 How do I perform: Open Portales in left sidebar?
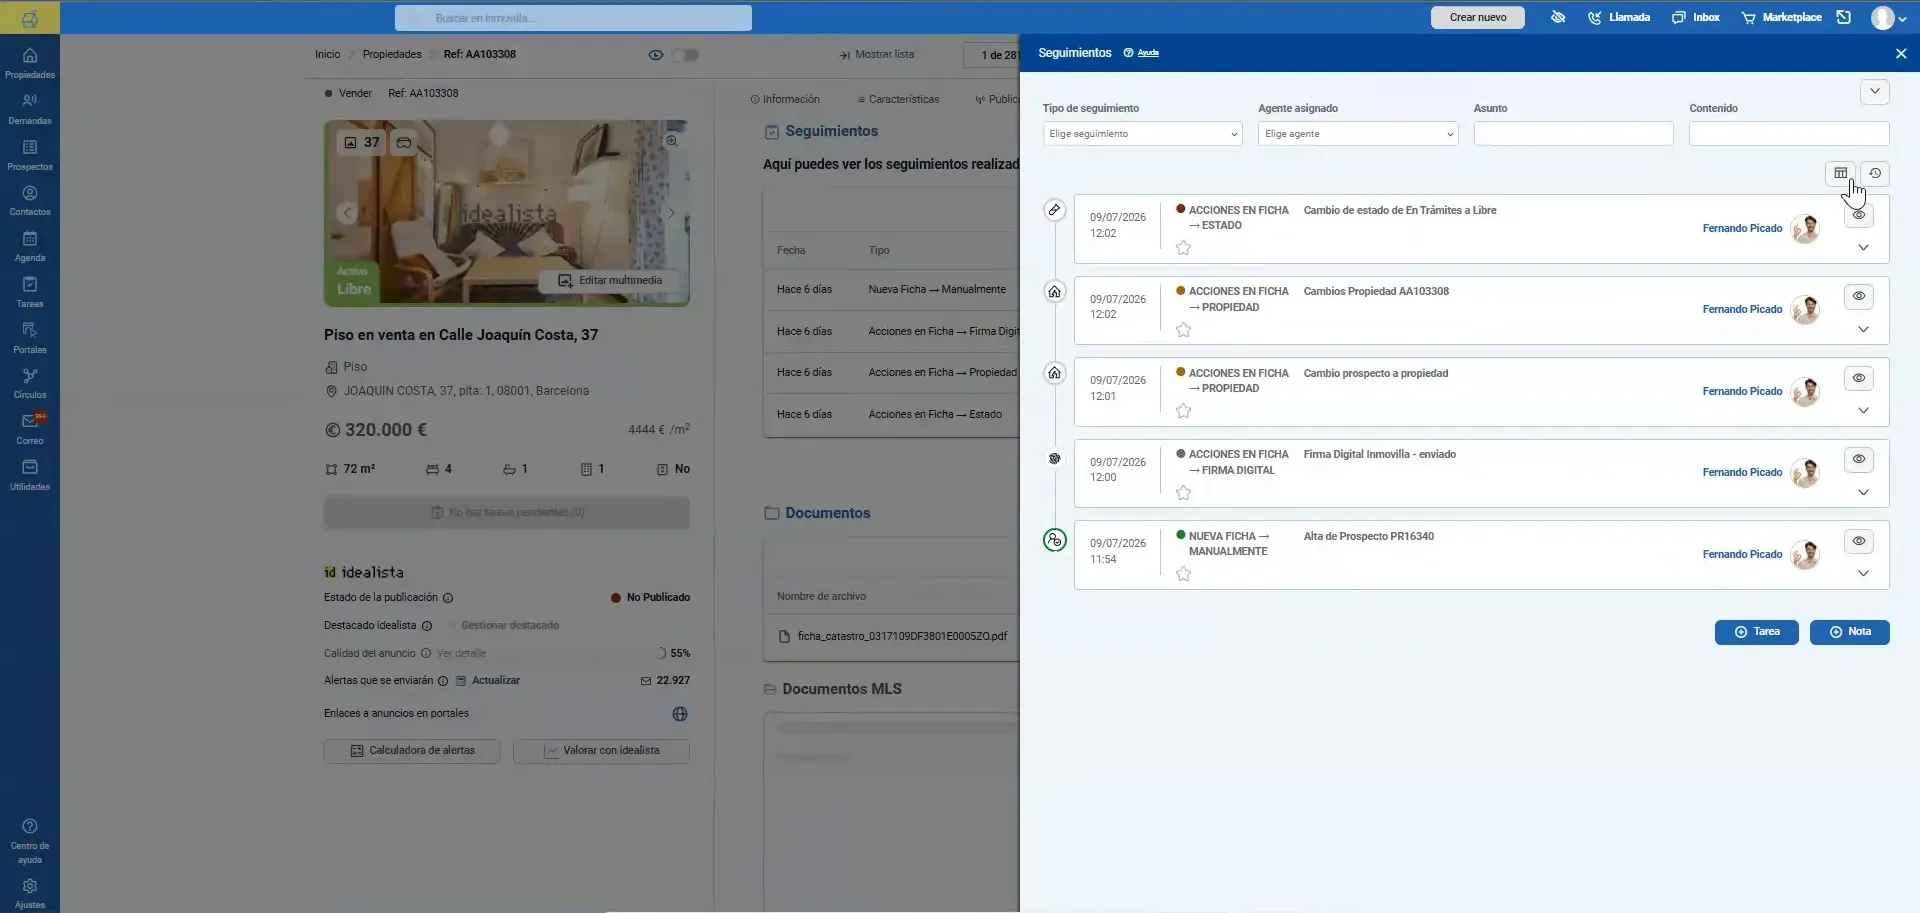pyautogui.click(x=30, y=338)
